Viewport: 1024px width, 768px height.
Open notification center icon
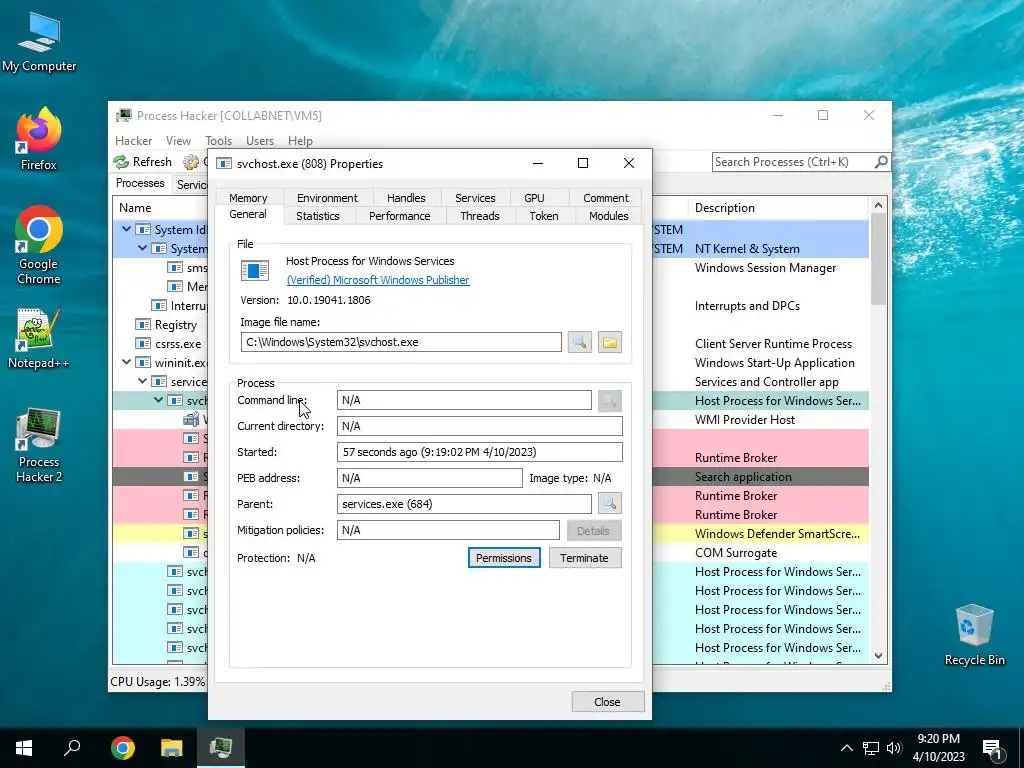pyautogui.click(x=993, y=750)
